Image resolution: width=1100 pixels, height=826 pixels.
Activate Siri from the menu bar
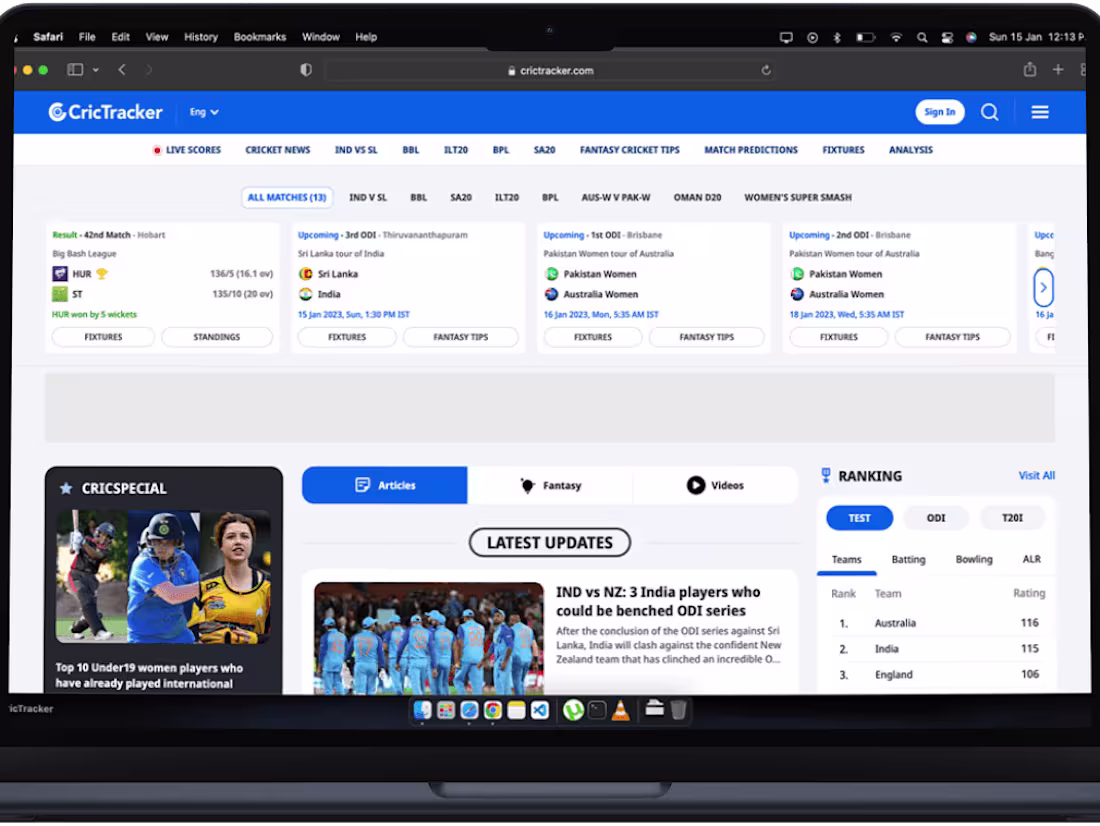[971, 37]
